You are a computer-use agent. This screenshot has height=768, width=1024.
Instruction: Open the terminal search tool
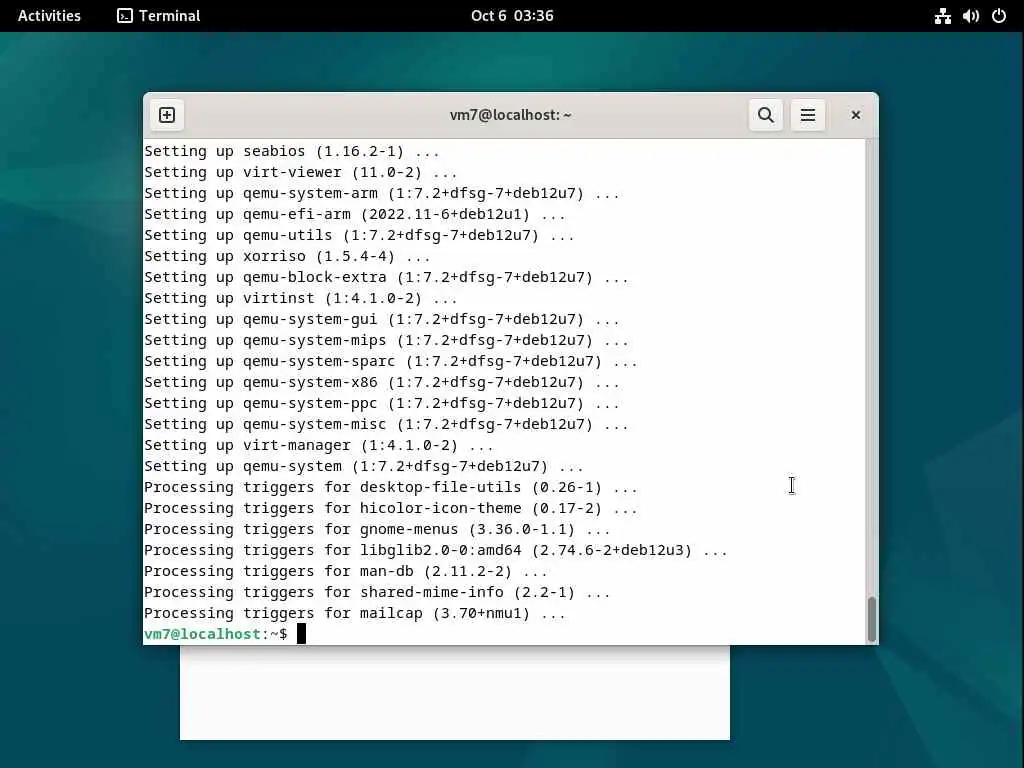tap(765, 115)
